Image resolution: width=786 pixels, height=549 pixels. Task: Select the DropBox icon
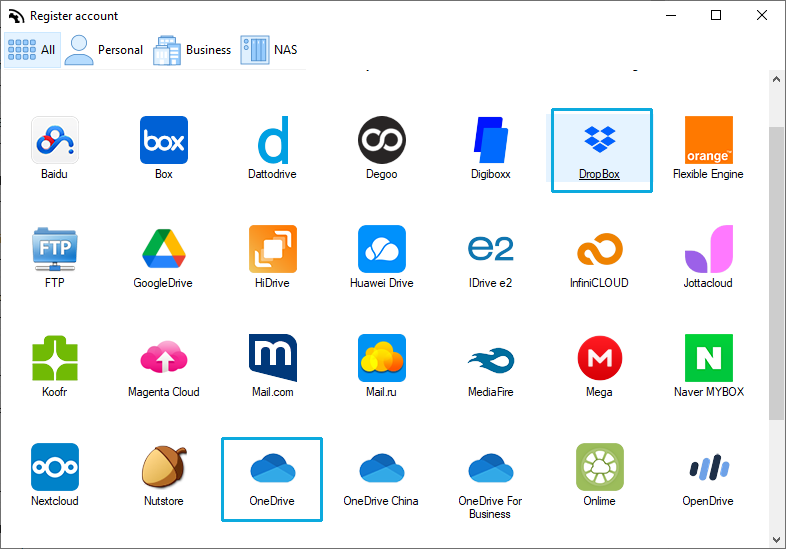point(600,139)
